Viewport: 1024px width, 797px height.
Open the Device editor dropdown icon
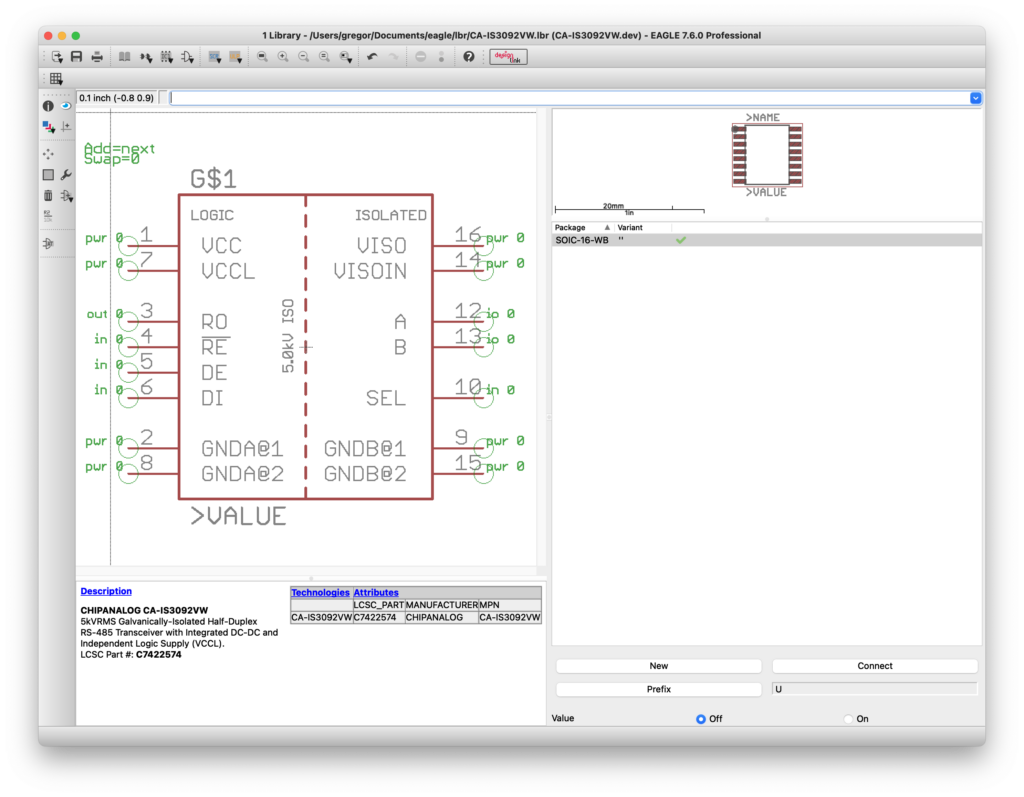pyautogui.click(x=146, y=57)
